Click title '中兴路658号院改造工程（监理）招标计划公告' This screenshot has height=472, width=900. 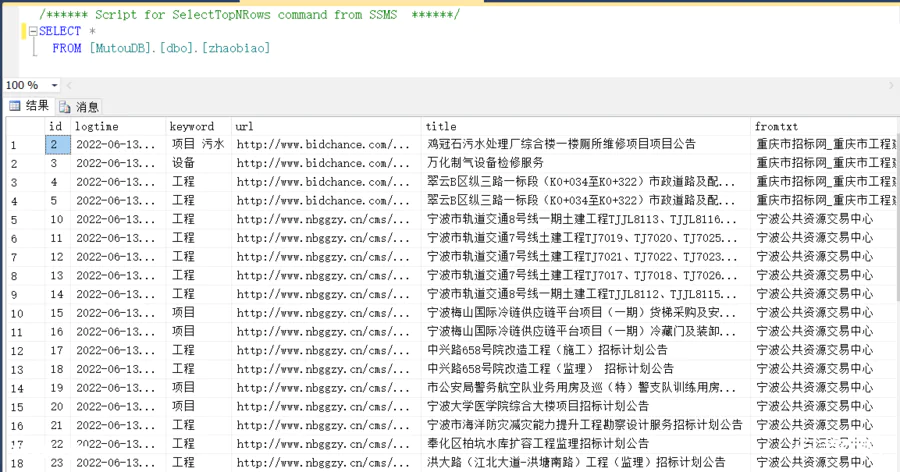click(x=550, y=369)
